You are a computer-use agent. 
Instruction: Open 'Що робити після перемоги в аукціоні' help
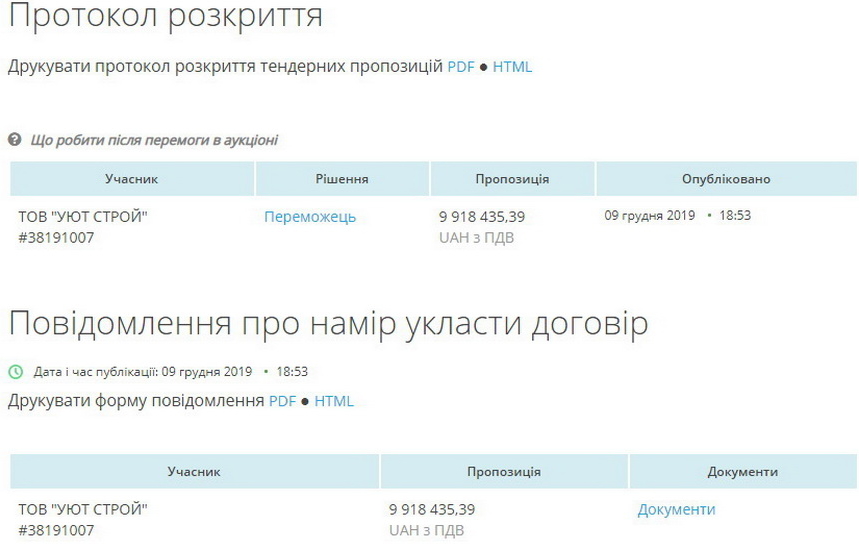[x=154, y=140]
